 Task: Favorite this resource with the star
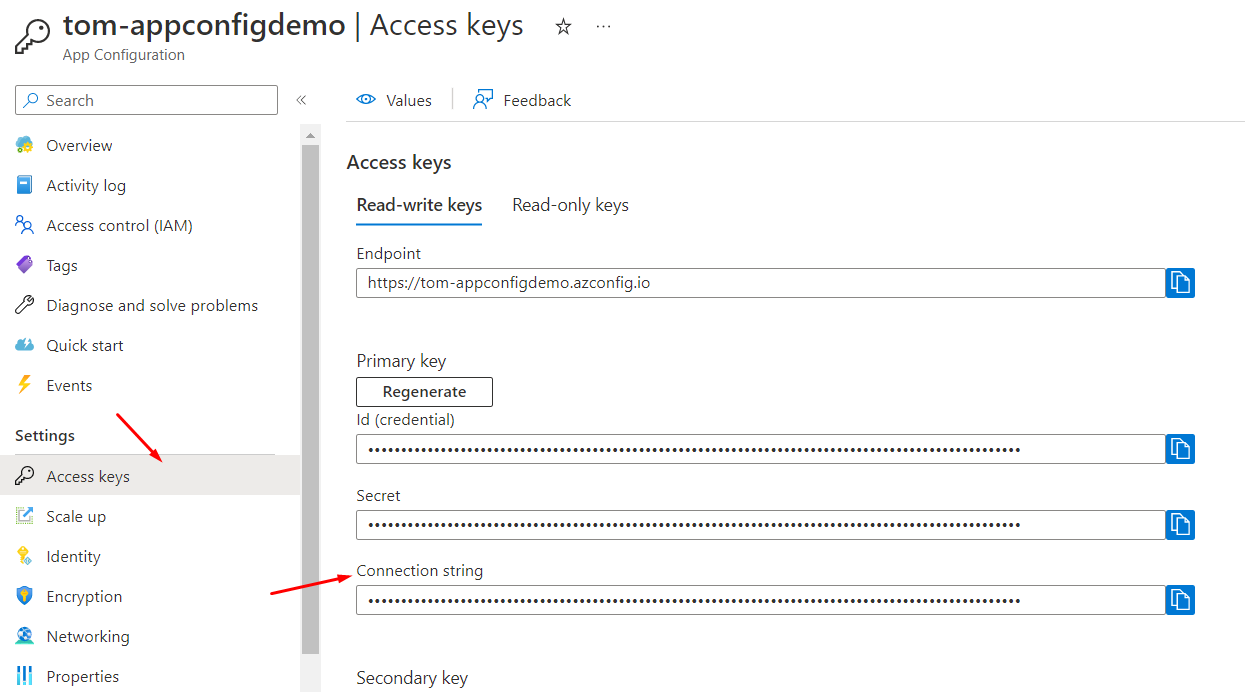pos(563,27)
